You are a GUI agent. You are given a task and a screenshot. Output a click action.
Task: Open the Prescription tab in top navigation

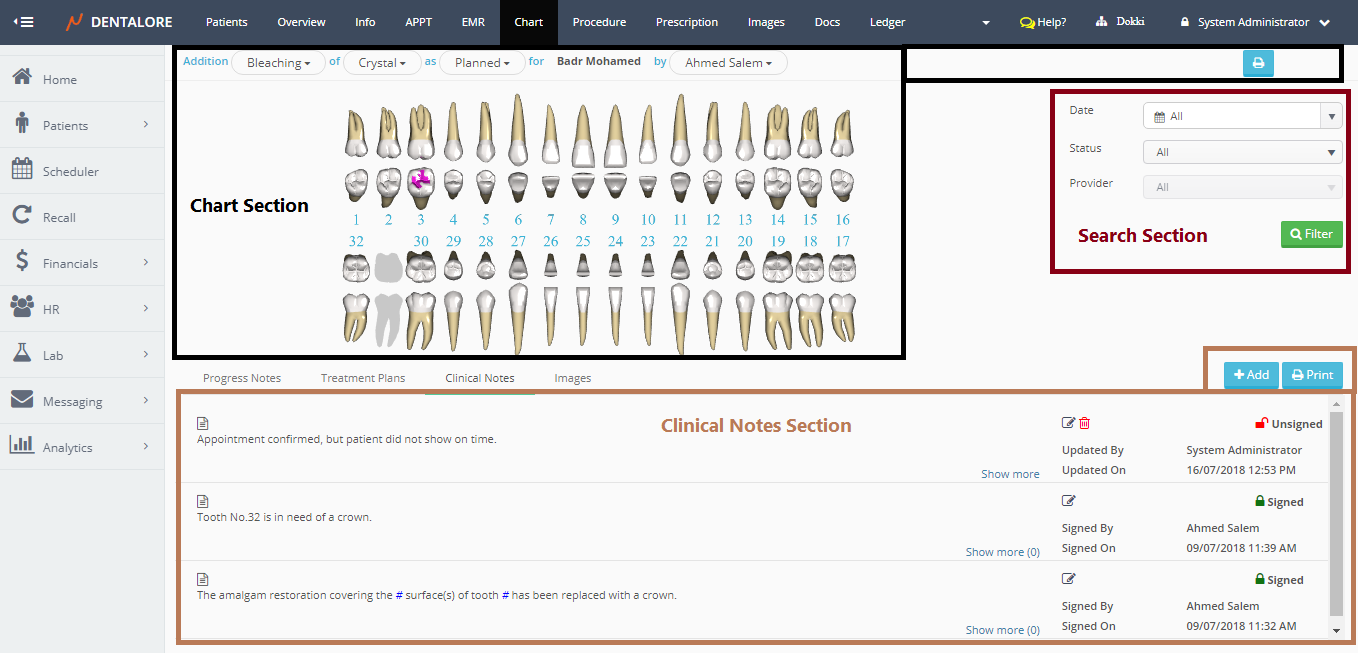[x=686, y=22]
